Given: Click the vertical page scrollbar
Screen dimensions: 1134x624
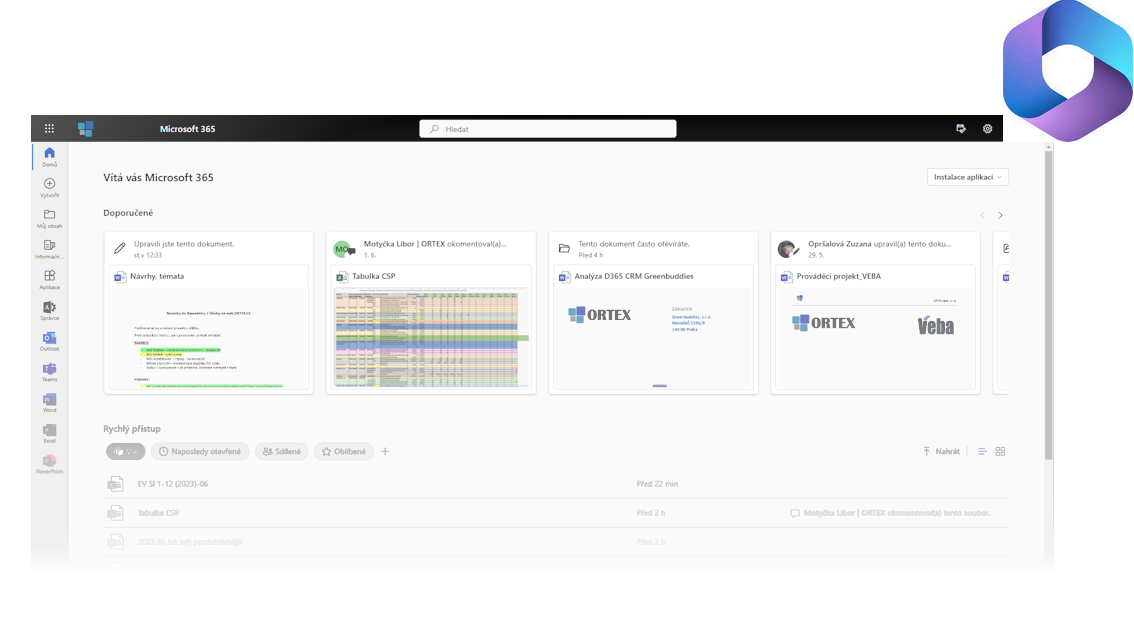Looking at the screenshot, I should click(1049, 304).
